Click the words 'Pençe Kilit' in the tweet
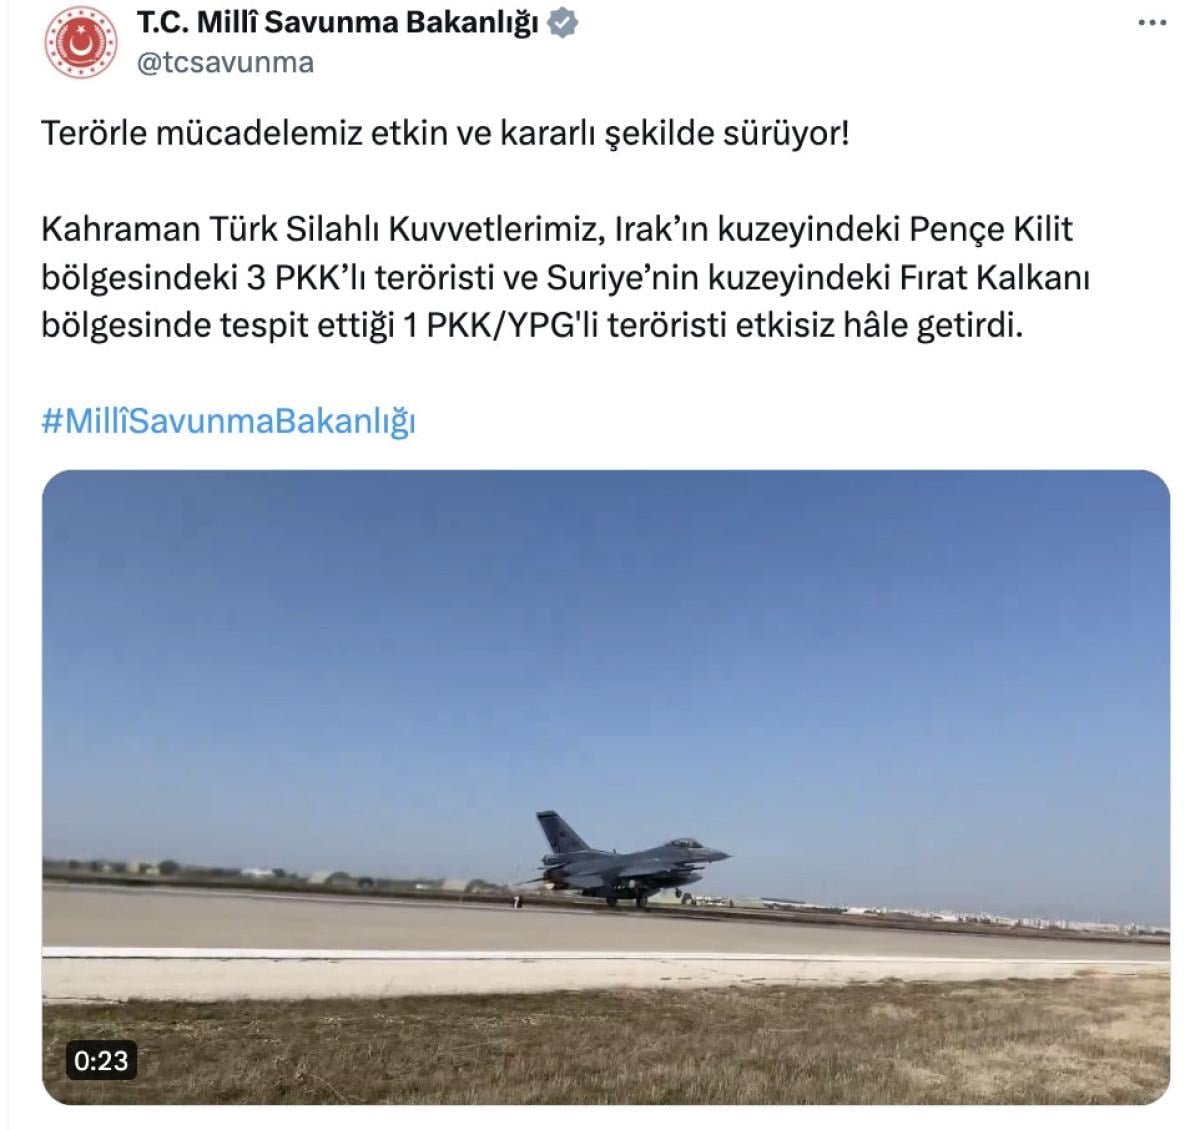Screen dimensions: 1200x1130 (990, 229)
